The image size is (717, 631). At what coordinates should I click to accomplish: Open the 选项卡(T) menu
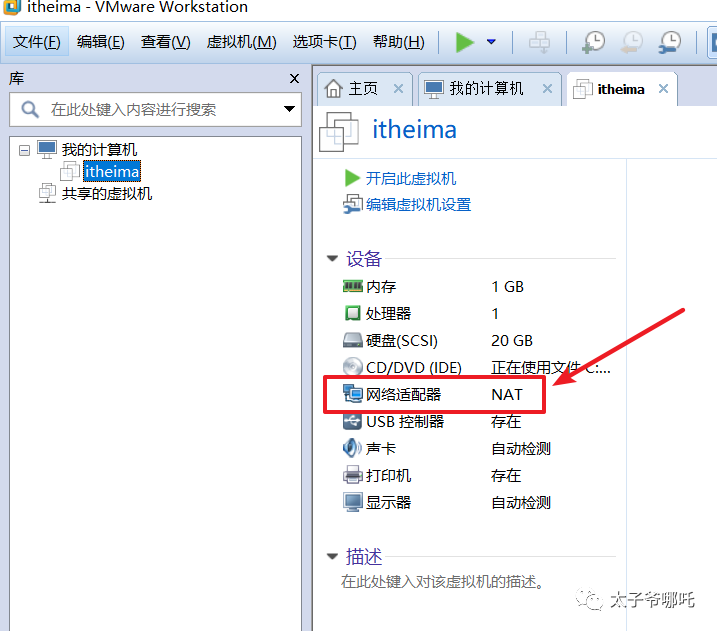pyautogui.click(x=324, y=42)
